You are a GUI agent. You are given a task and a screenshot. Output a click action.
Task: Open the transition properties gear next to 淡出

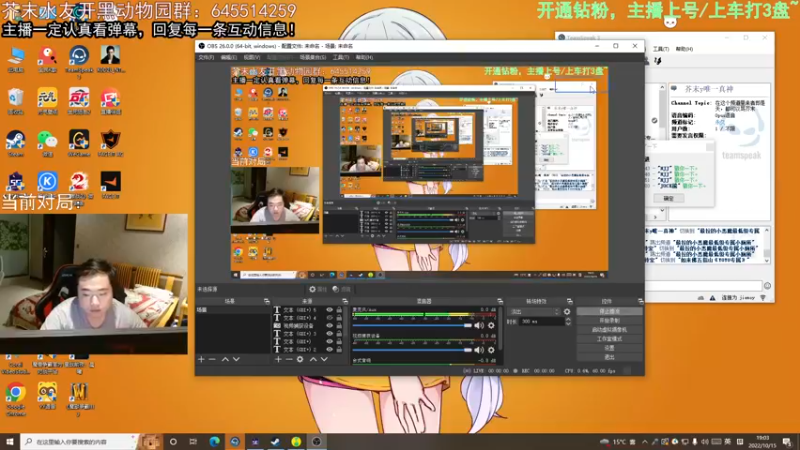567,311
